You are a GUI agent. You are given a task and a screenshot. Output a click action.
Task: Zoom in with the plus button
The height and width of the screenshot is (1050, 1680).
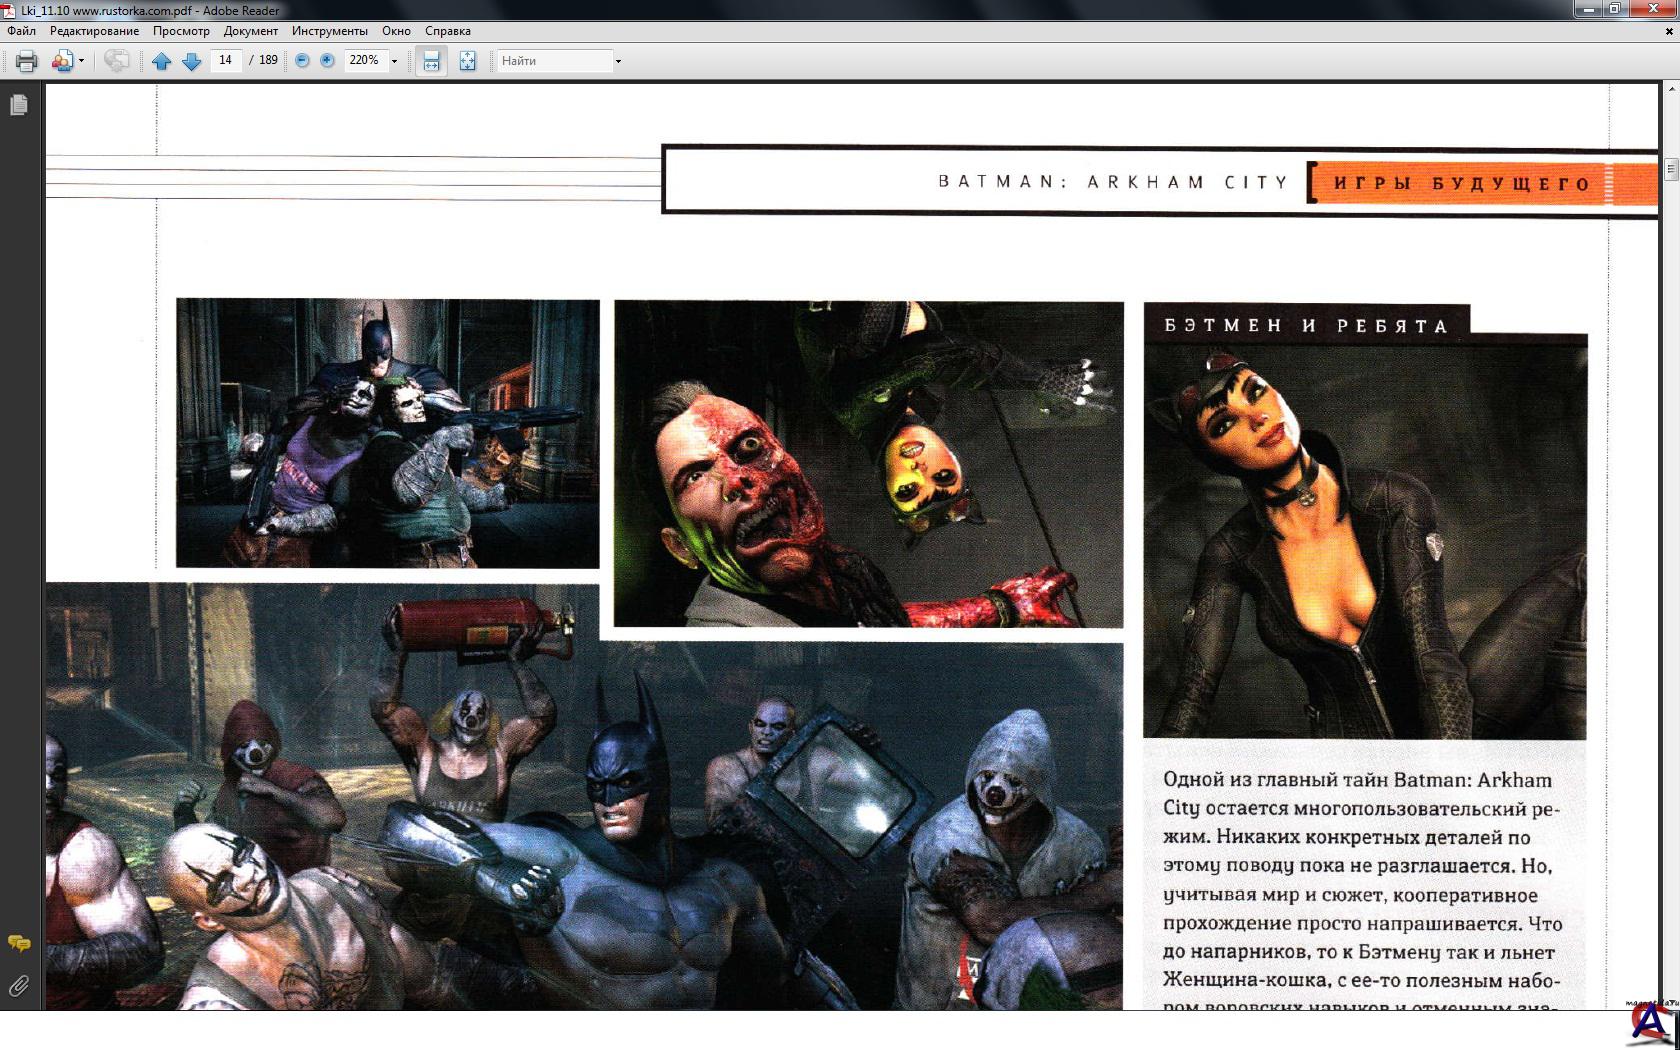point(327,61)
